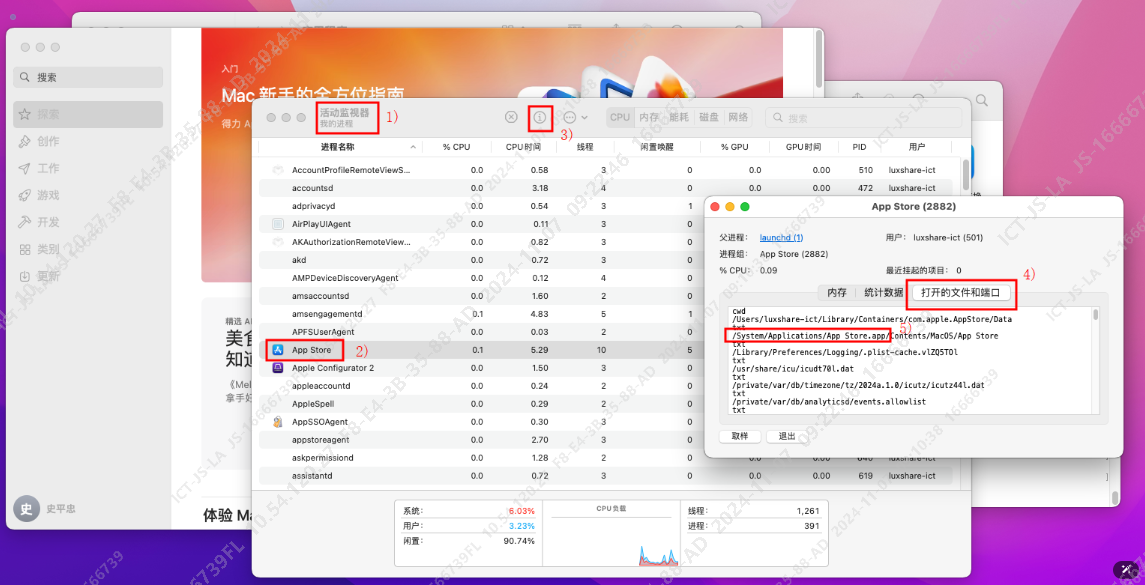
Task: Switch to the CPU tab
Action: [620, 117]
